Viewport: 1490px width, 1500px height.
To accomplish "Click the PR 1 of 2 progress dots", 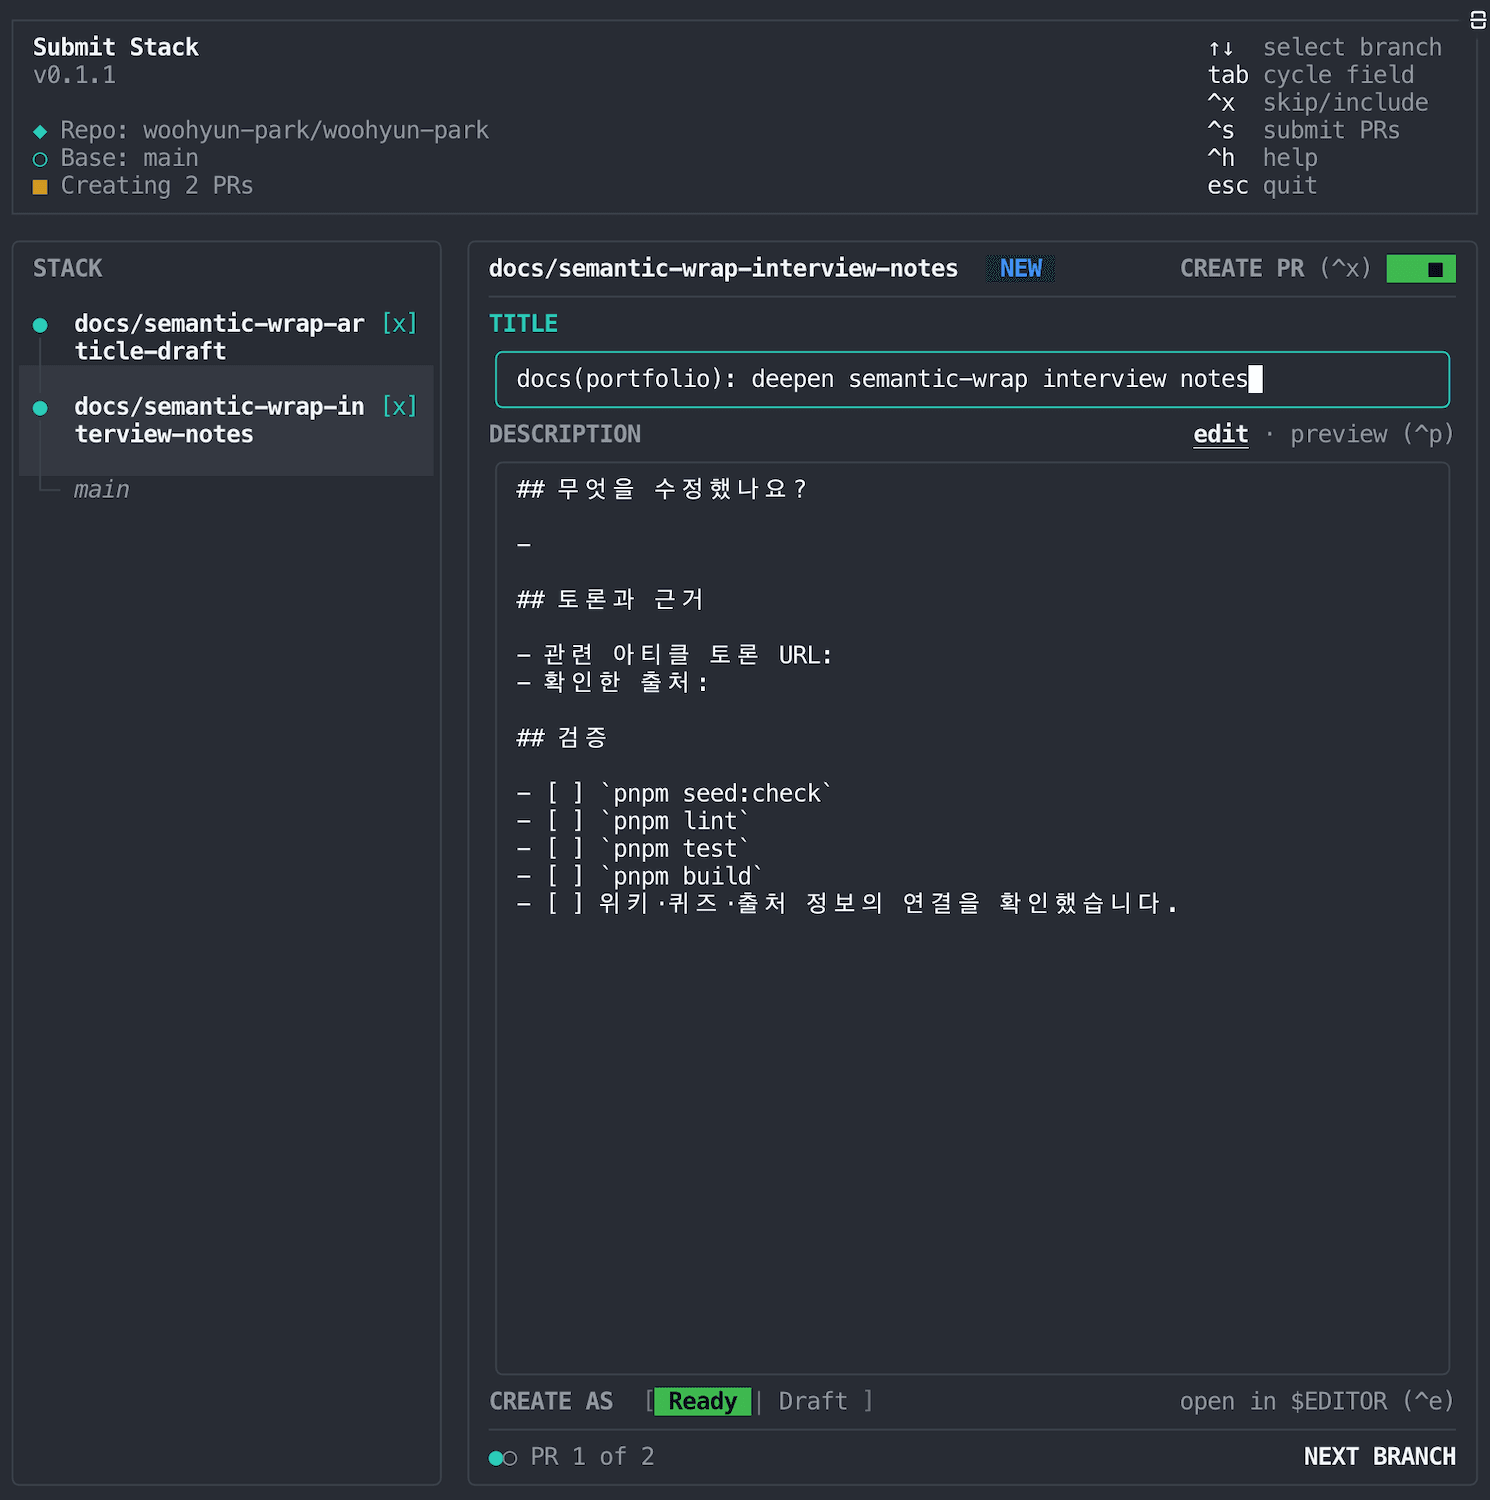I will pyautogui.click(x=503, y=1458).
